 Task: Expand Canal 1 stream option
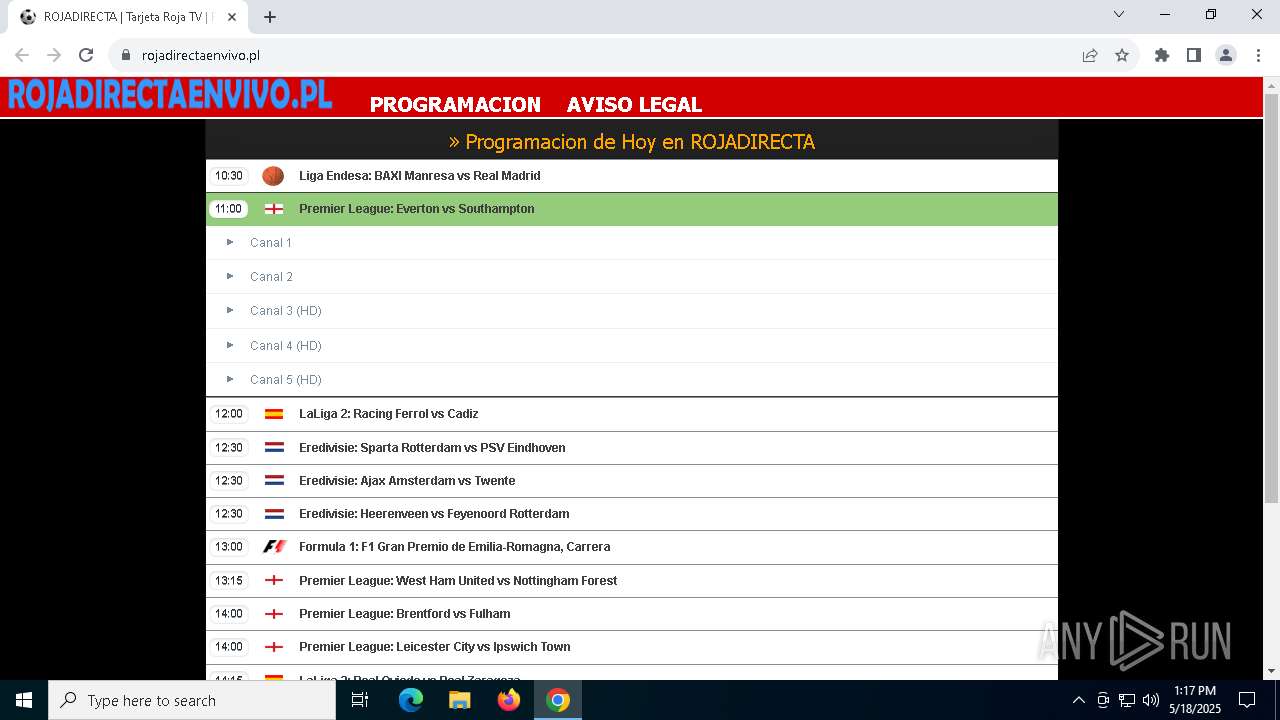click(x=631, y=243)
